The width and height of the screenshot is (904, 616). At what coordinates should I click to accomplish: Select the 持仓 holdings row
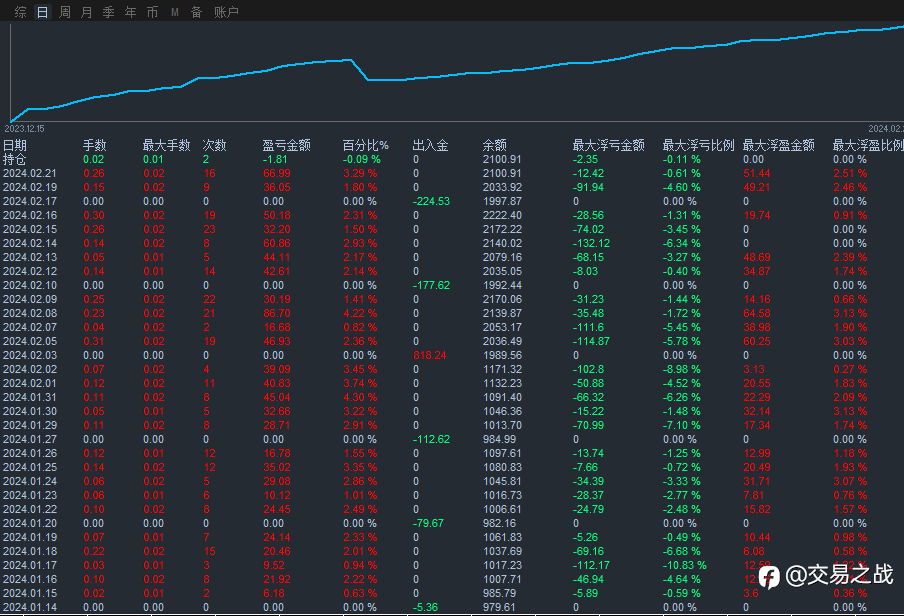coord(15,159)
